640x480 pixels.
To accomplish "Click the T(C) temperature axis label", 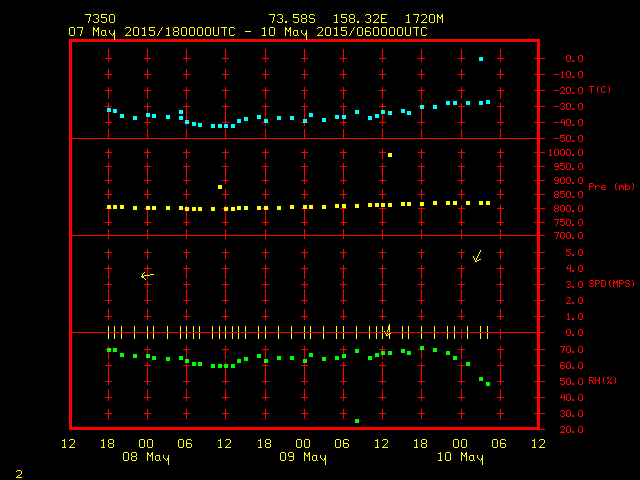I will coord(599,90).
